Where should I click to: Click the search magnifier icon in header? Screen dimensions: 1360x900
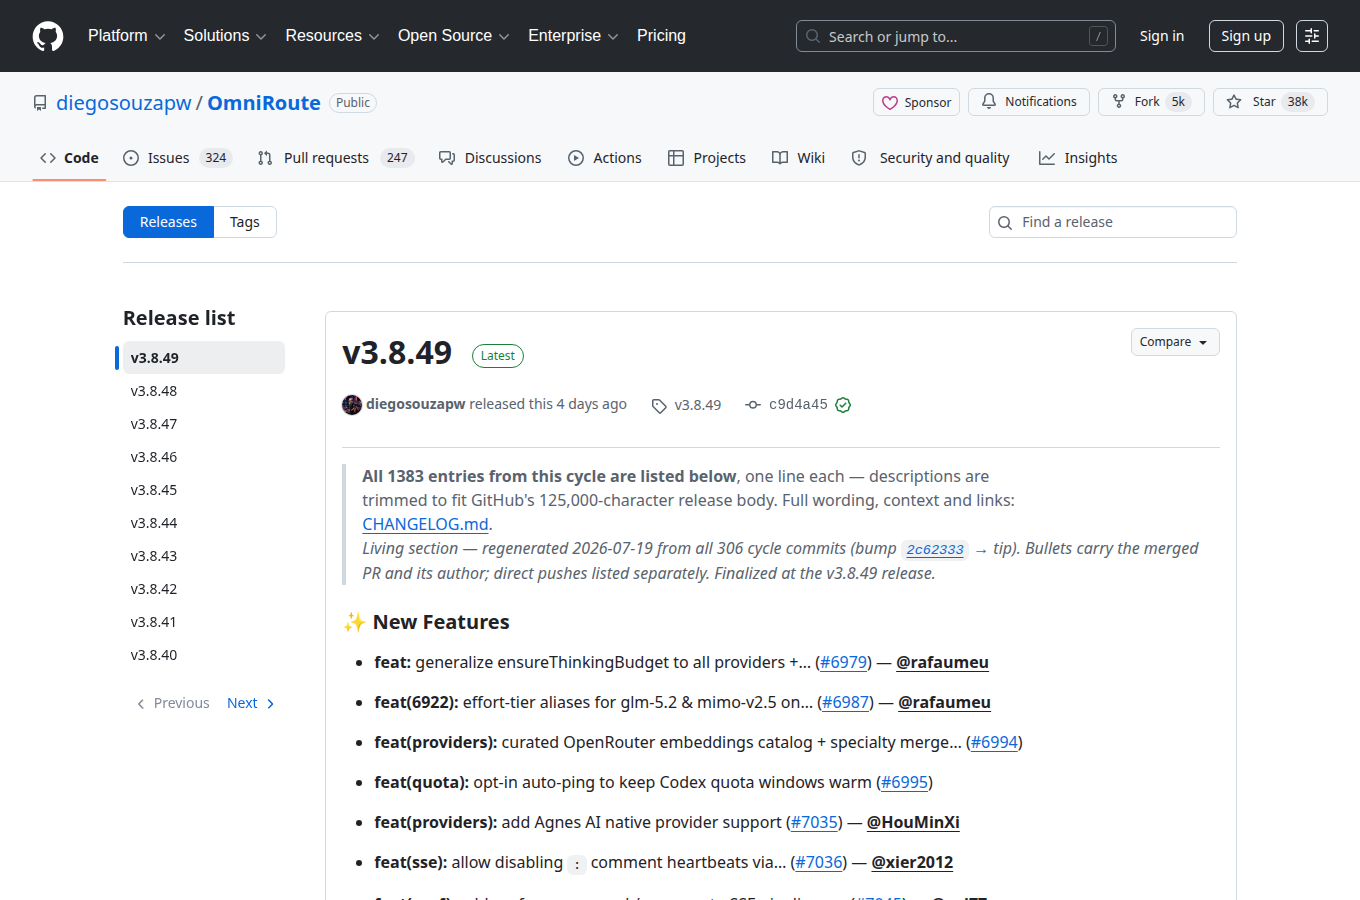point(813,36)
